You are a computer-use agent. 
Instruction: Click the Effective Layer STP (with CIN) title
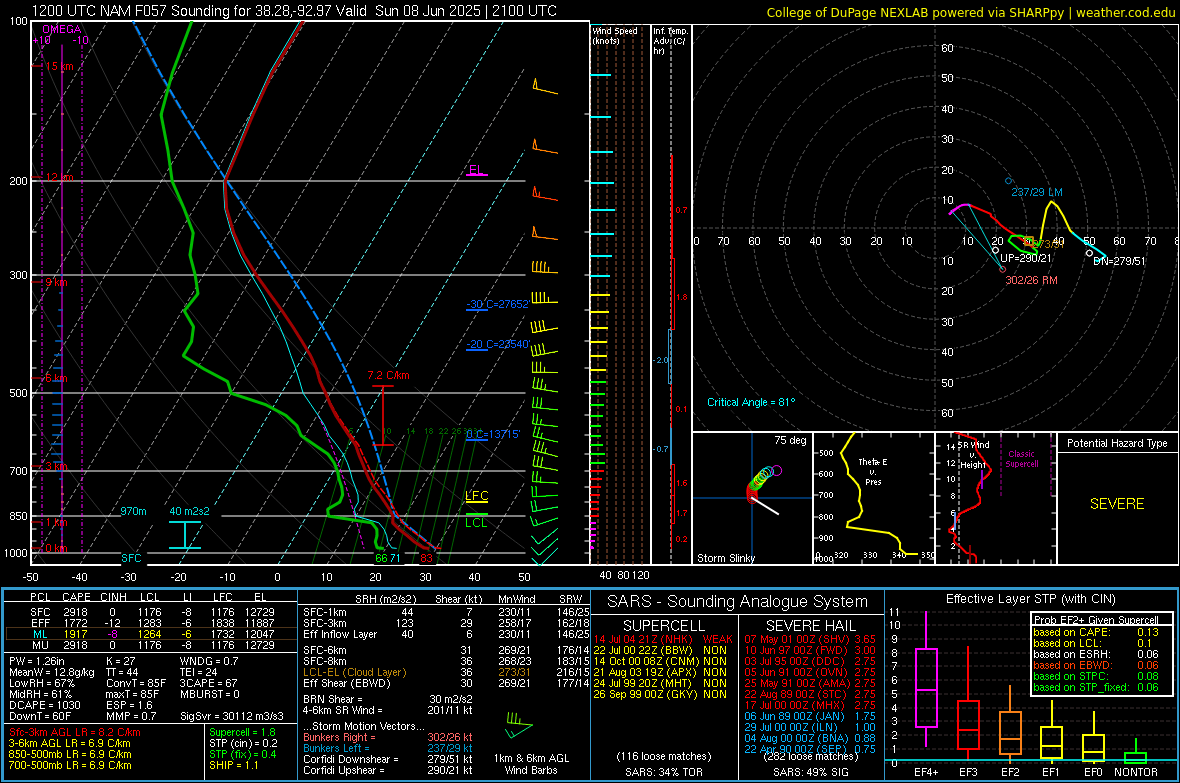click(x=1030, y=599)
